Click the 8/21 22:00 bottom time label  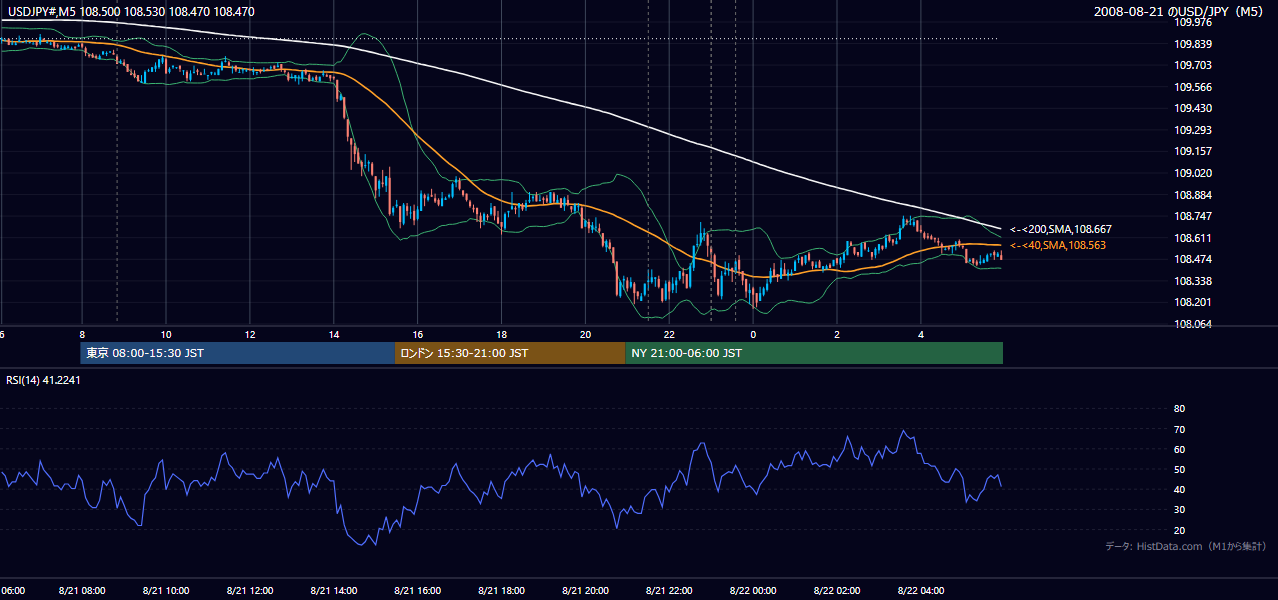pyautogui.click(x=670, y=590)
